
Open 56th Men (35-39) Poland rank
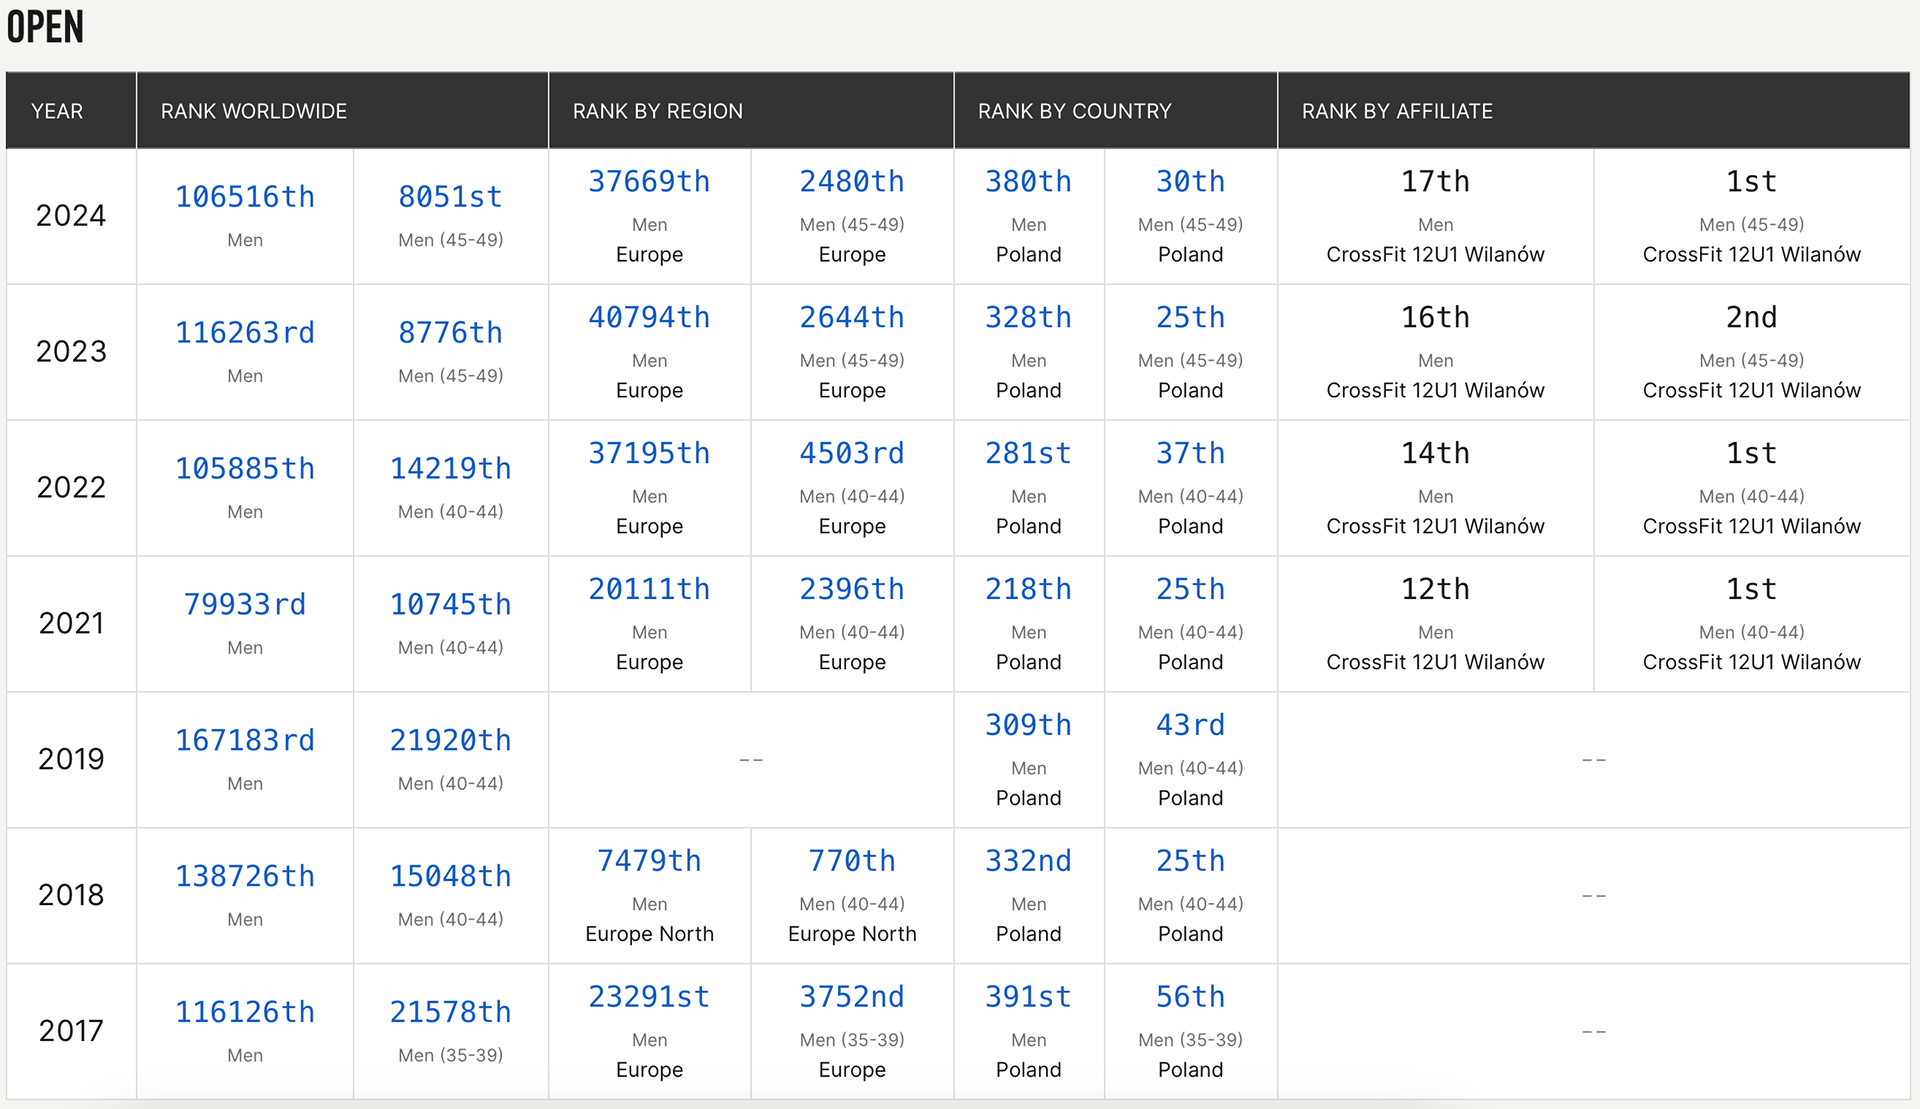1190,998
